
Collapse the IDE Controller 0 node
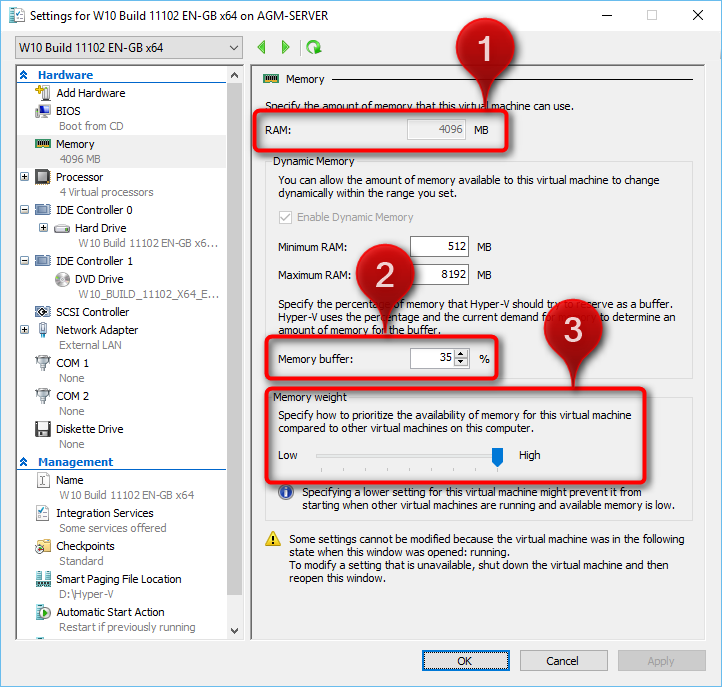pos(25,210)
